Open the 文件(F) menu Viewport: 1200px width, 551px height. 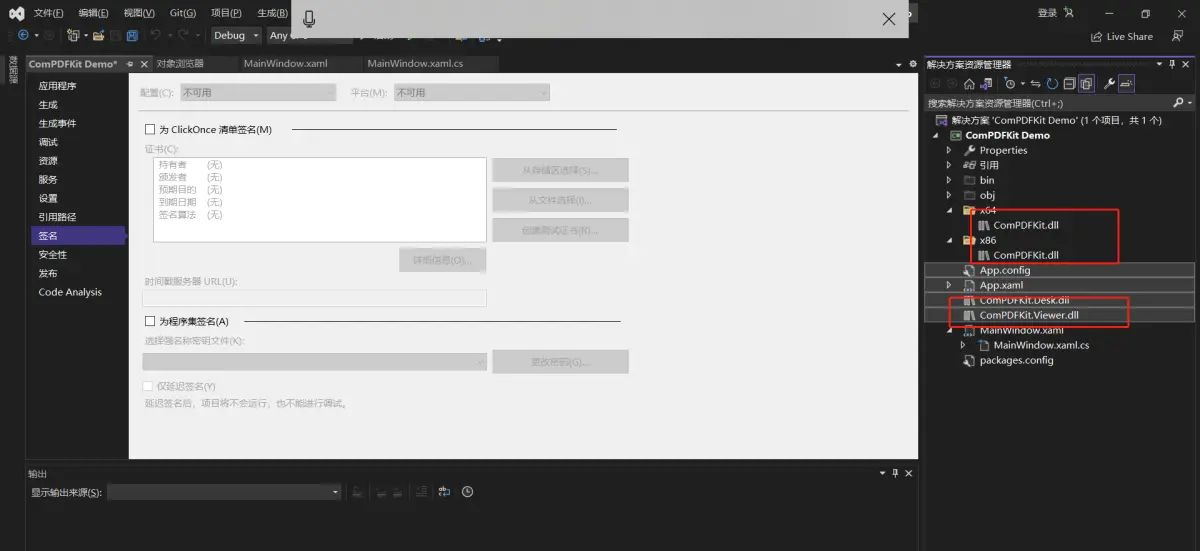(x=48, y=13)
